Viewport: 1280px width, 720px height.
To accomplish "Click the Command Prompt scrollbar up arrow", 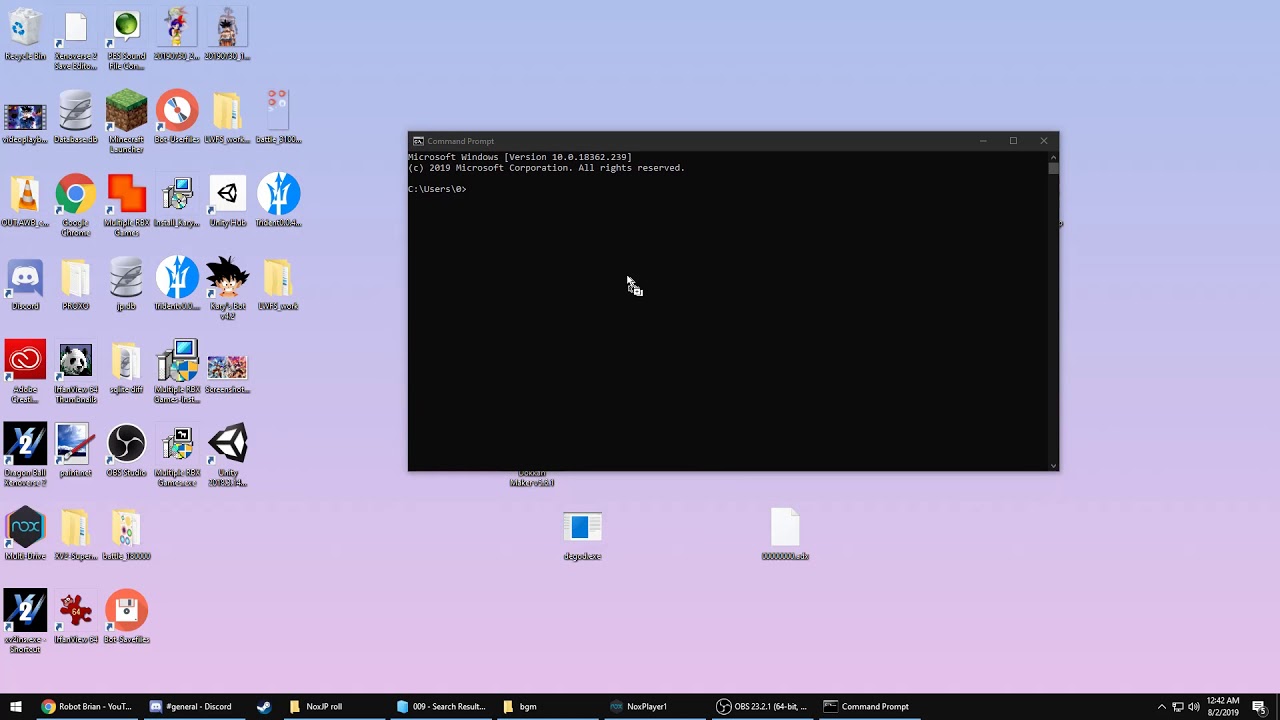I will [x=1053, y=157].
